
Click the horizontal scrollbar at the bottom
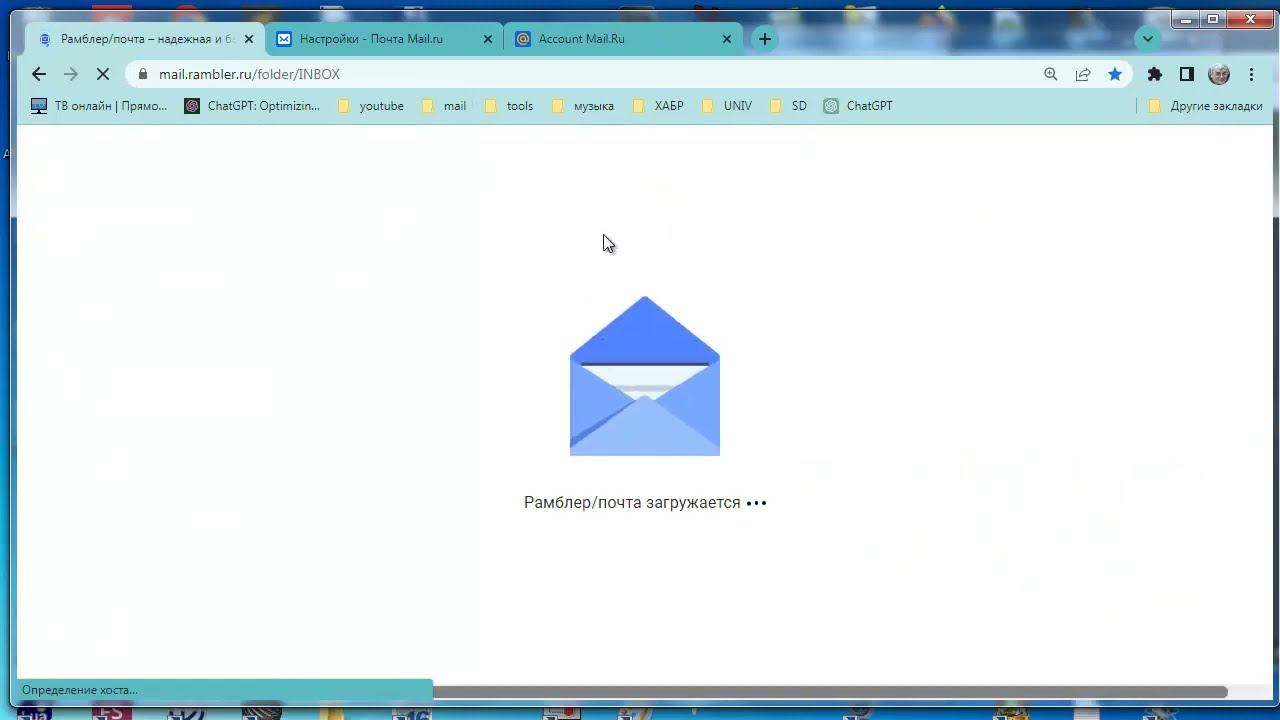tap(830, 692)
